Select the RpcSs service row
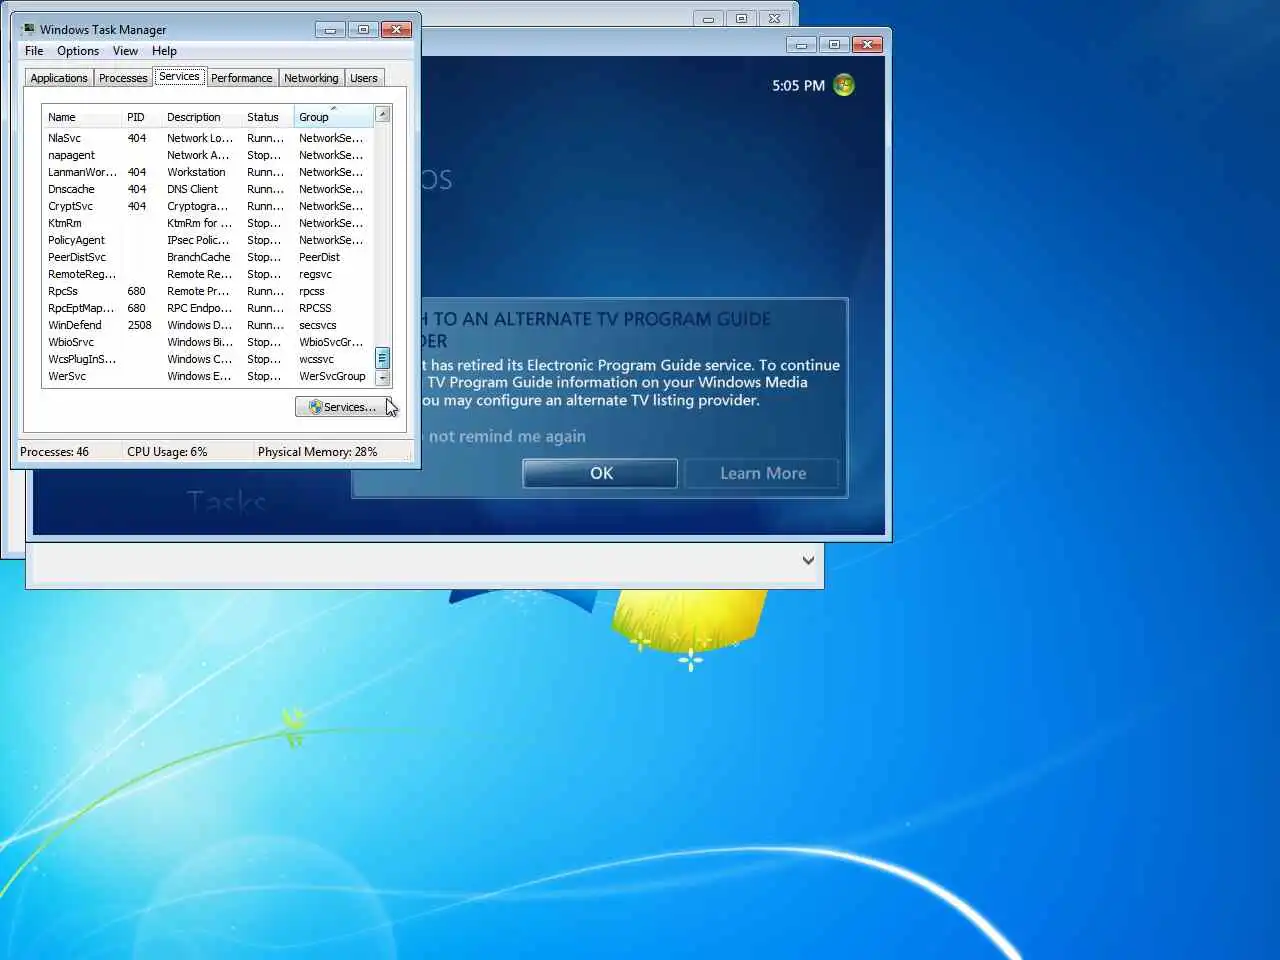Image resolution: width=1280 pixels, height=960 pixels. [207, 291]
